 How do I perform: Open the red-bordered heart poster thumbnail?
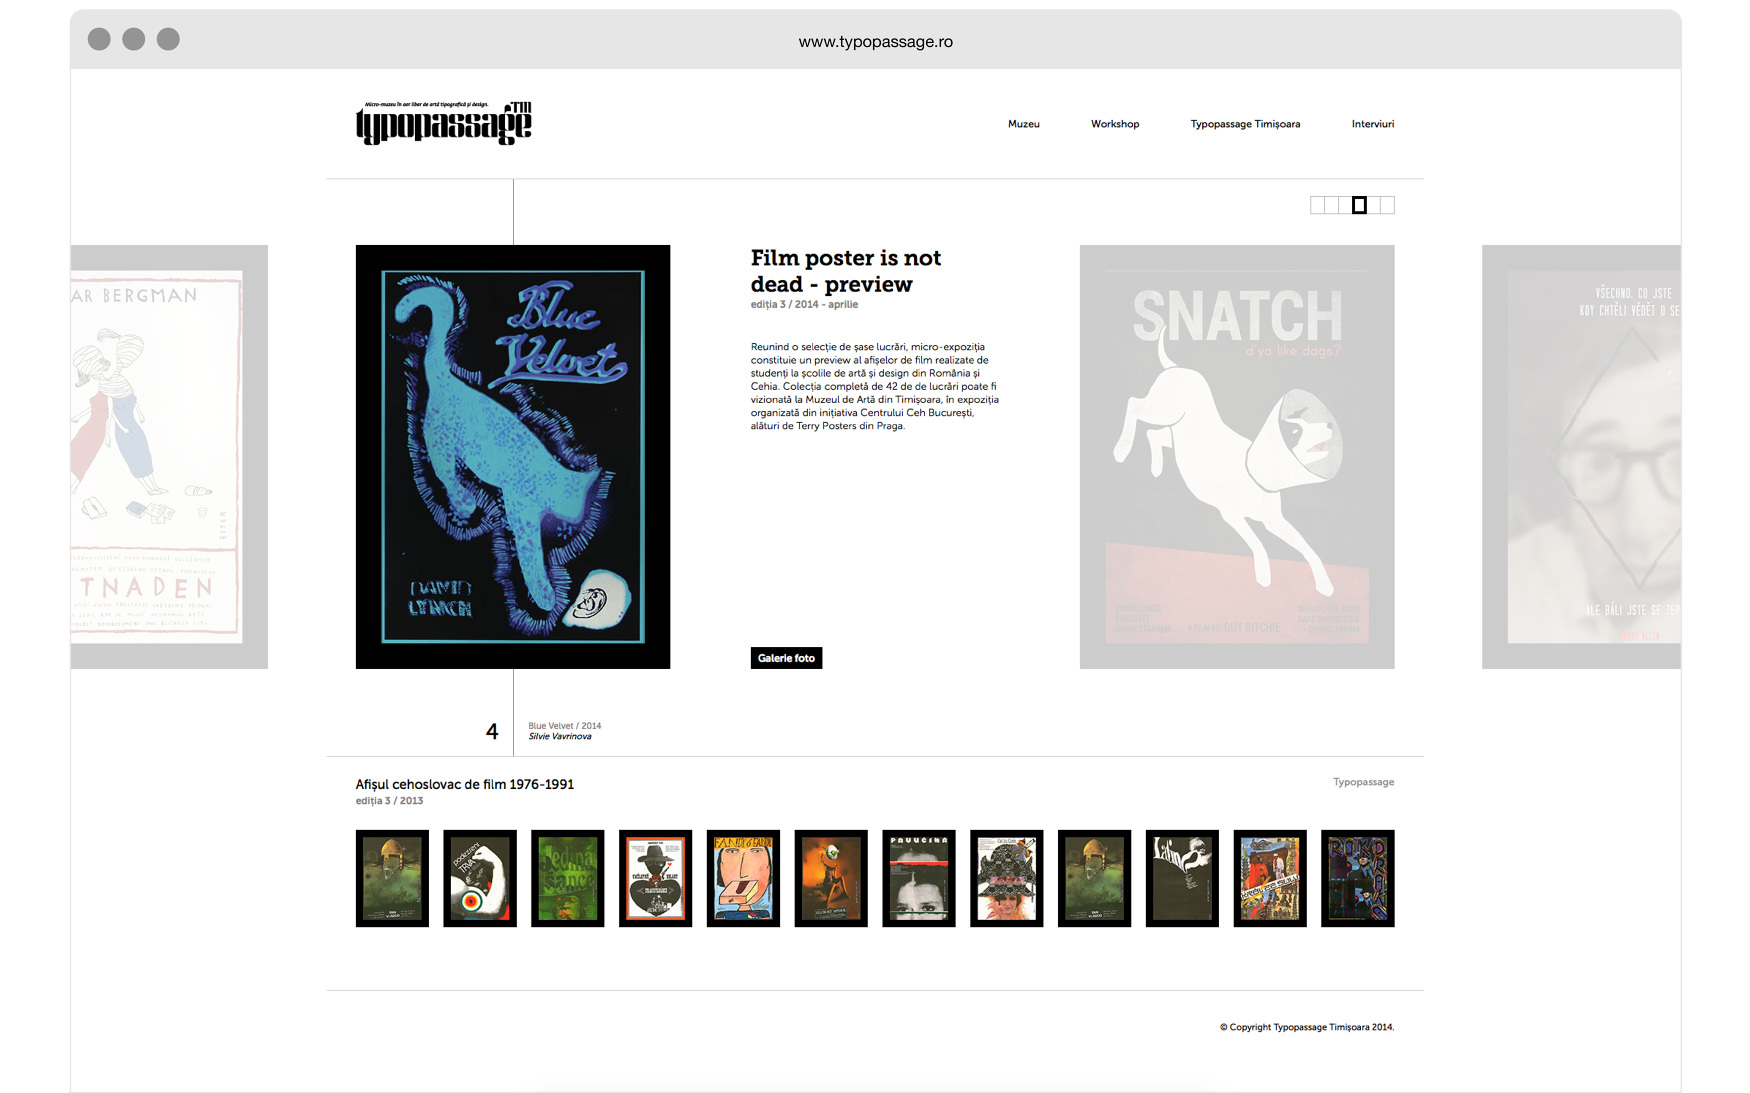(655, 878)
